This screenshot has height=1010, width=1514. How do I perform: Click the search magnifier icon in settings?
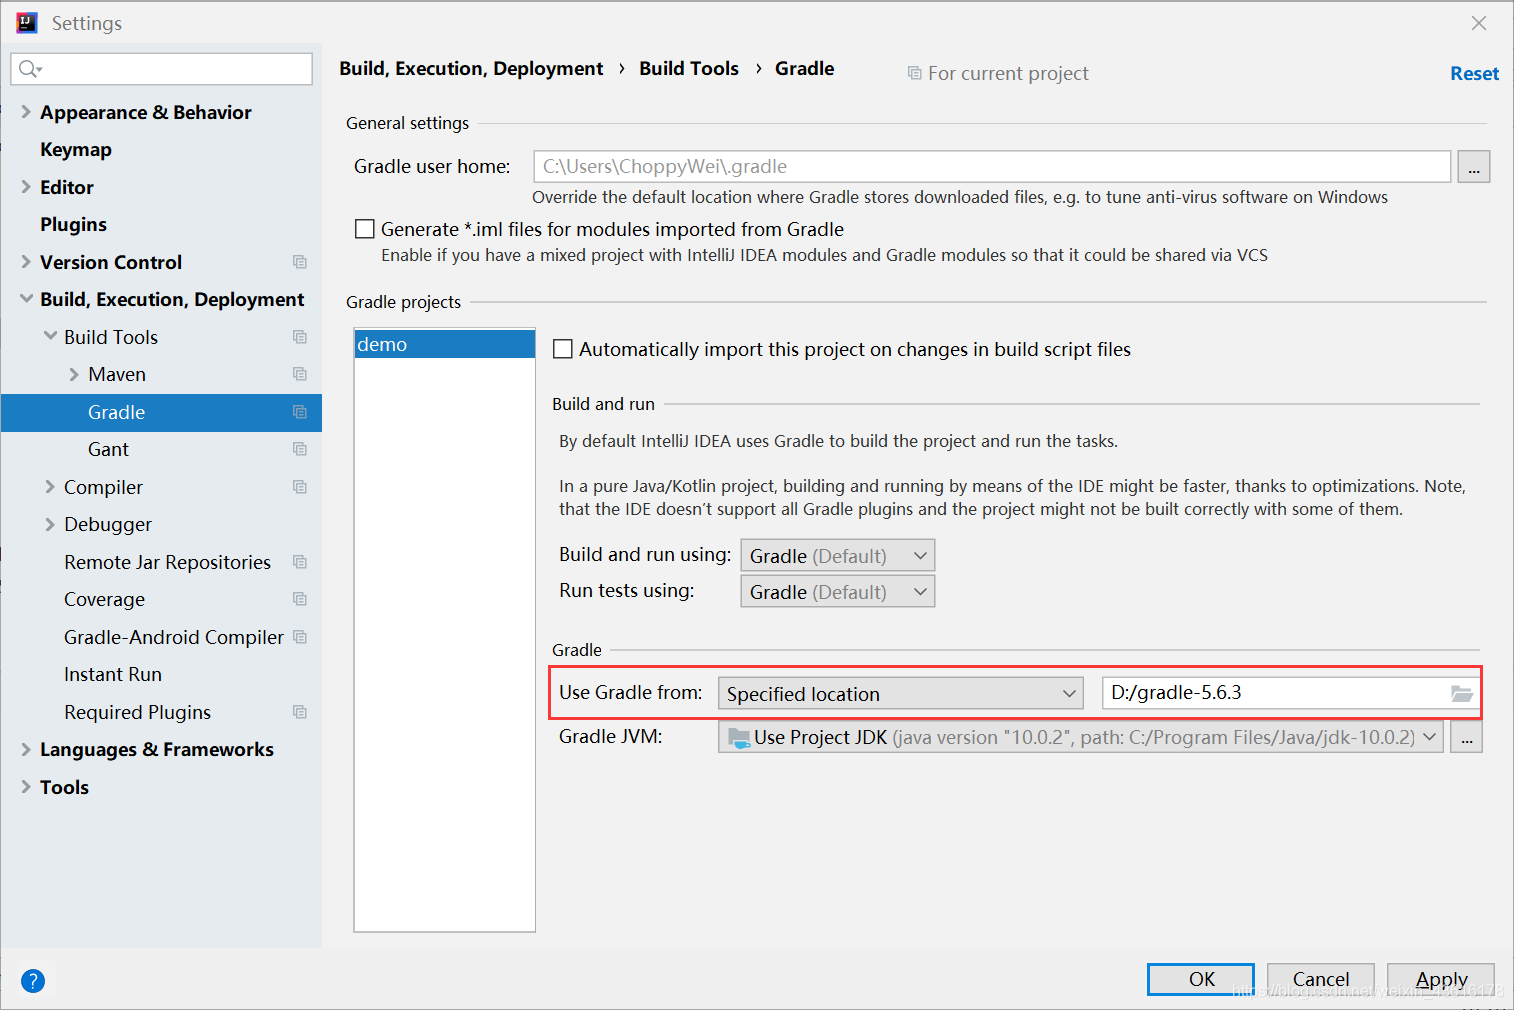(x=29, y=69)
